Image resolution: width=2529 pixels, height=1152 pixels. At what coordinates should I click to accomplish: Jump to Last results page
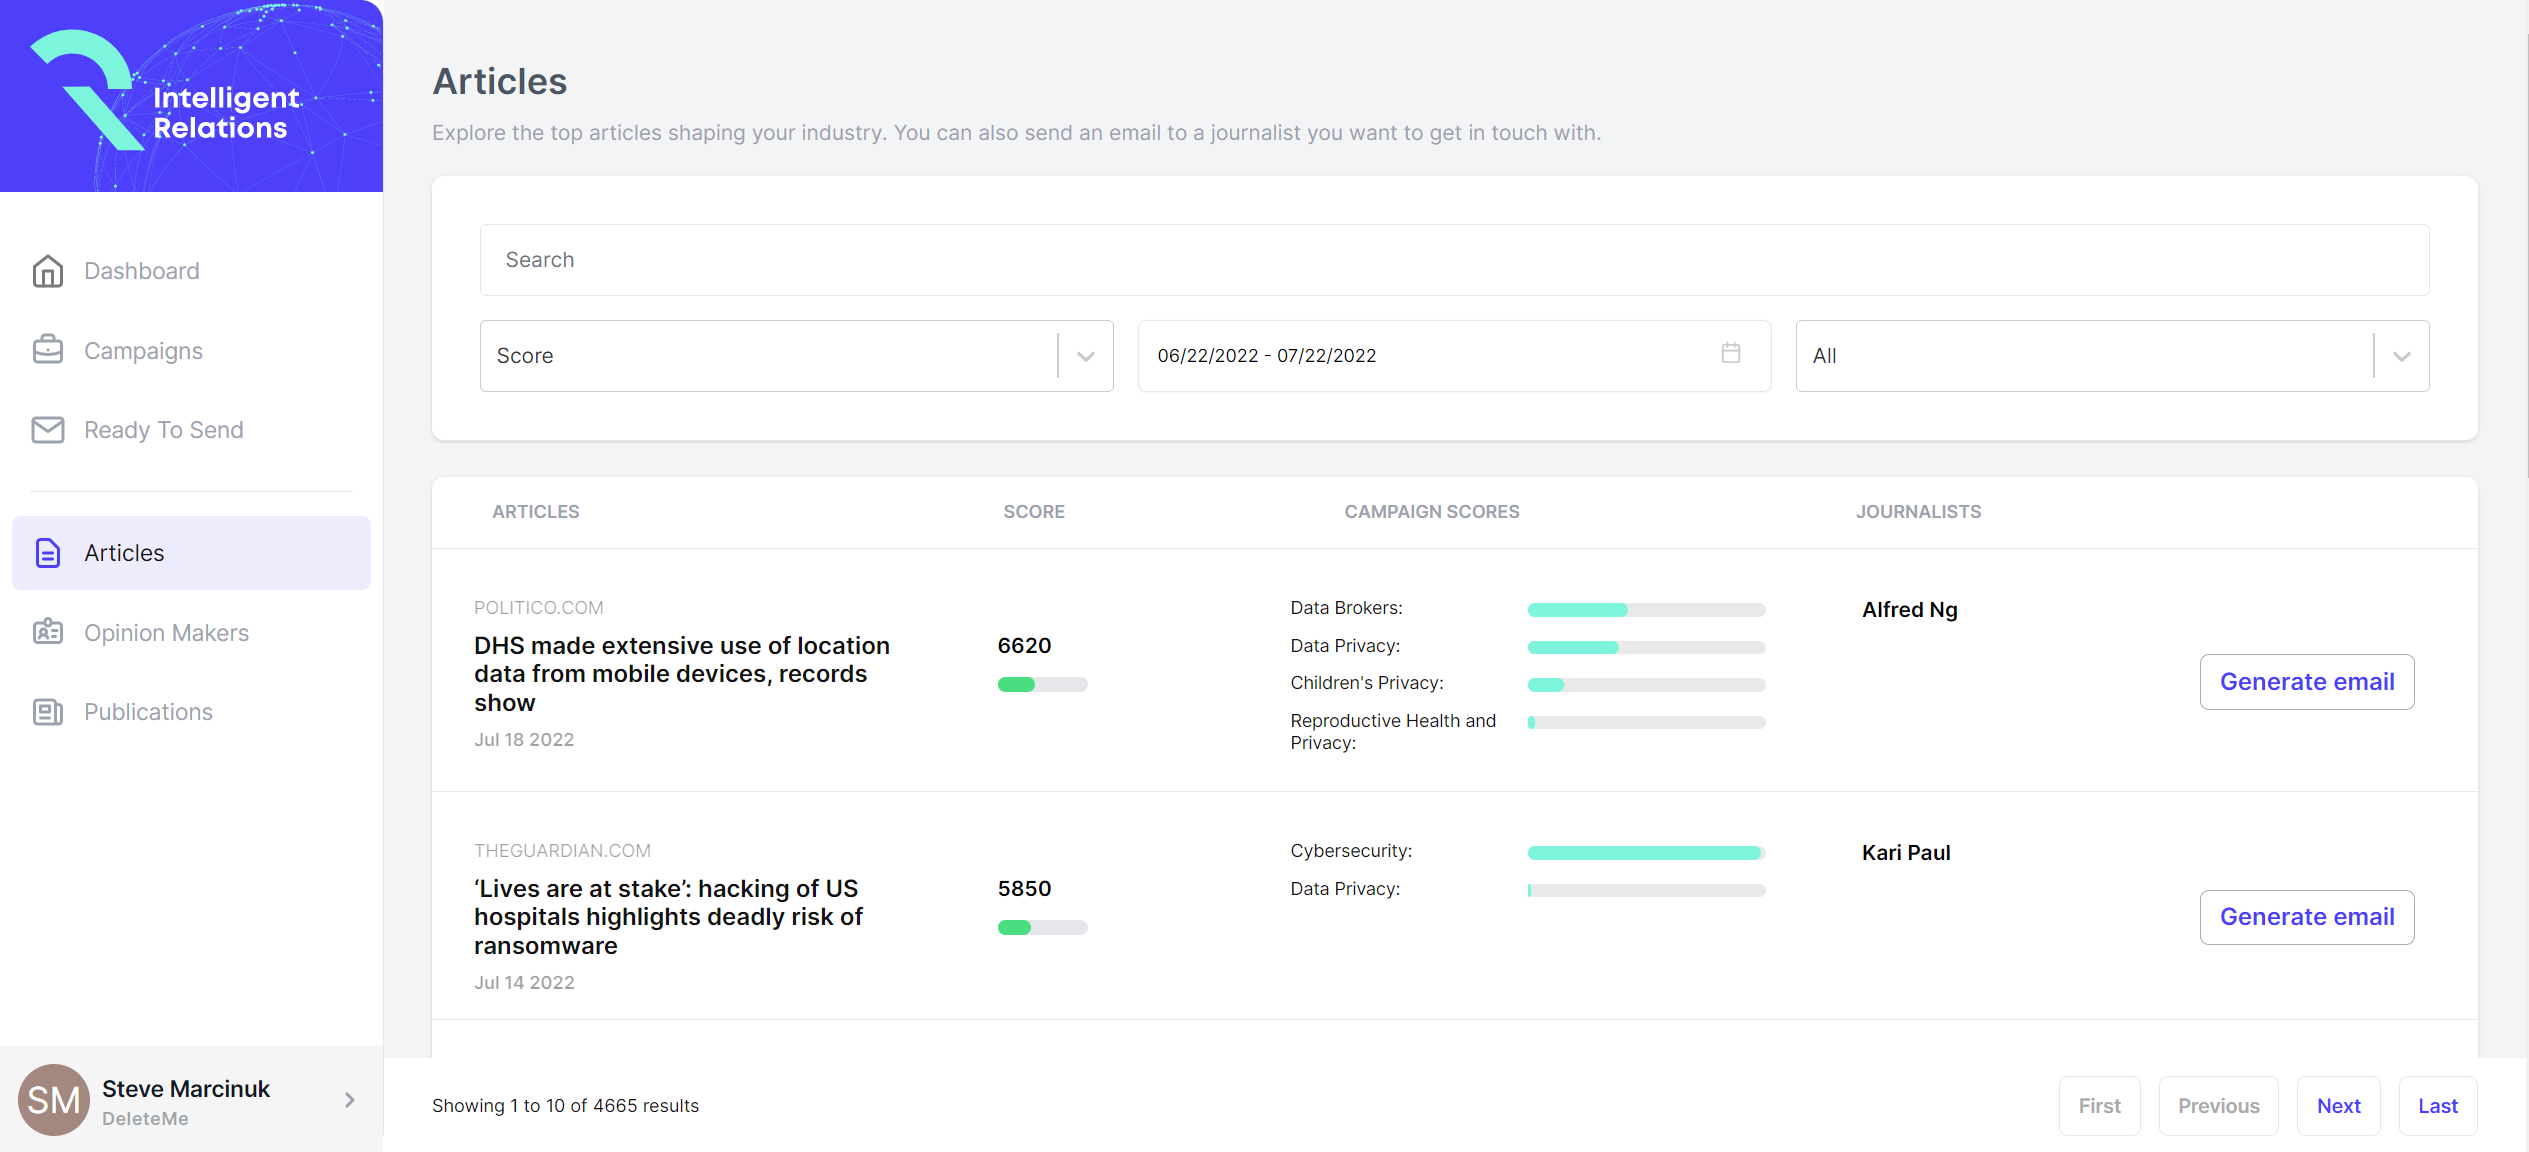point(2438,1106)
